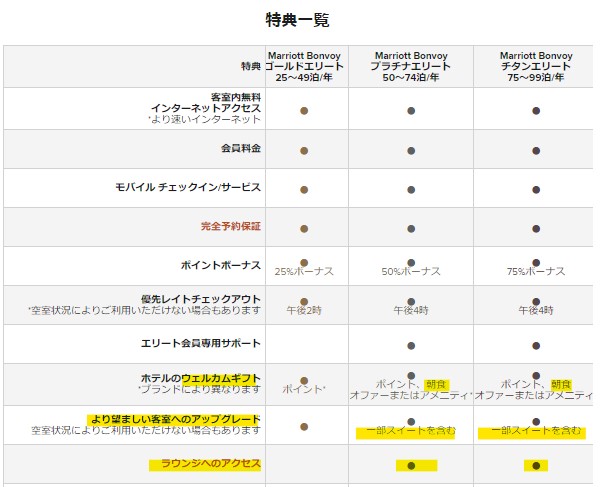Click the 特典一覧 heading text
This screenshot has height=487, width=610.
(297, 20)
